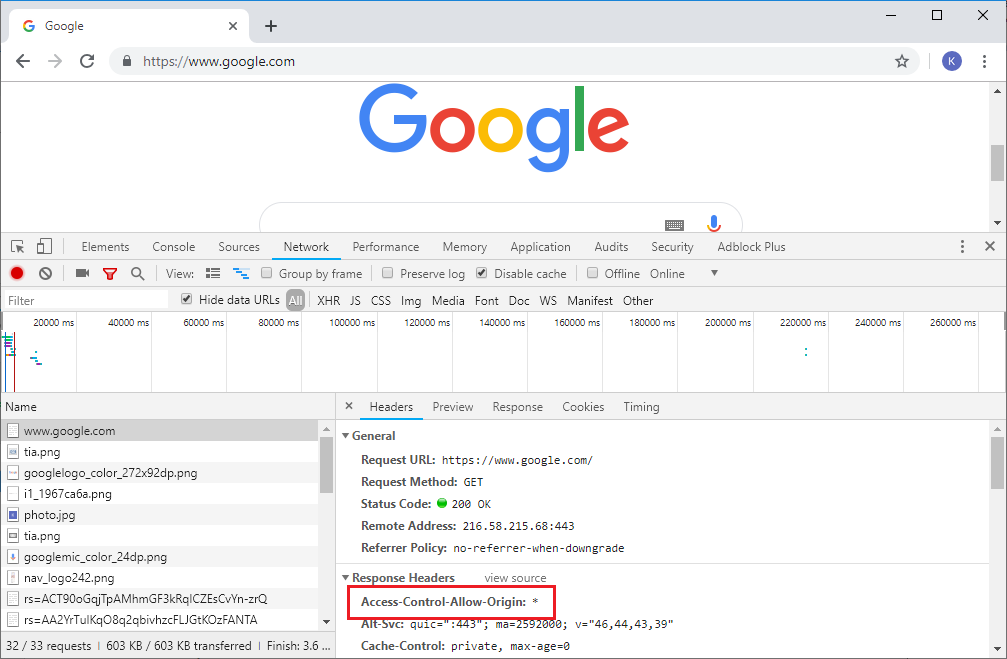Stop recording network log (red circle)
1007x659 pixels.
pyautogui.click(x=17, y=274)
